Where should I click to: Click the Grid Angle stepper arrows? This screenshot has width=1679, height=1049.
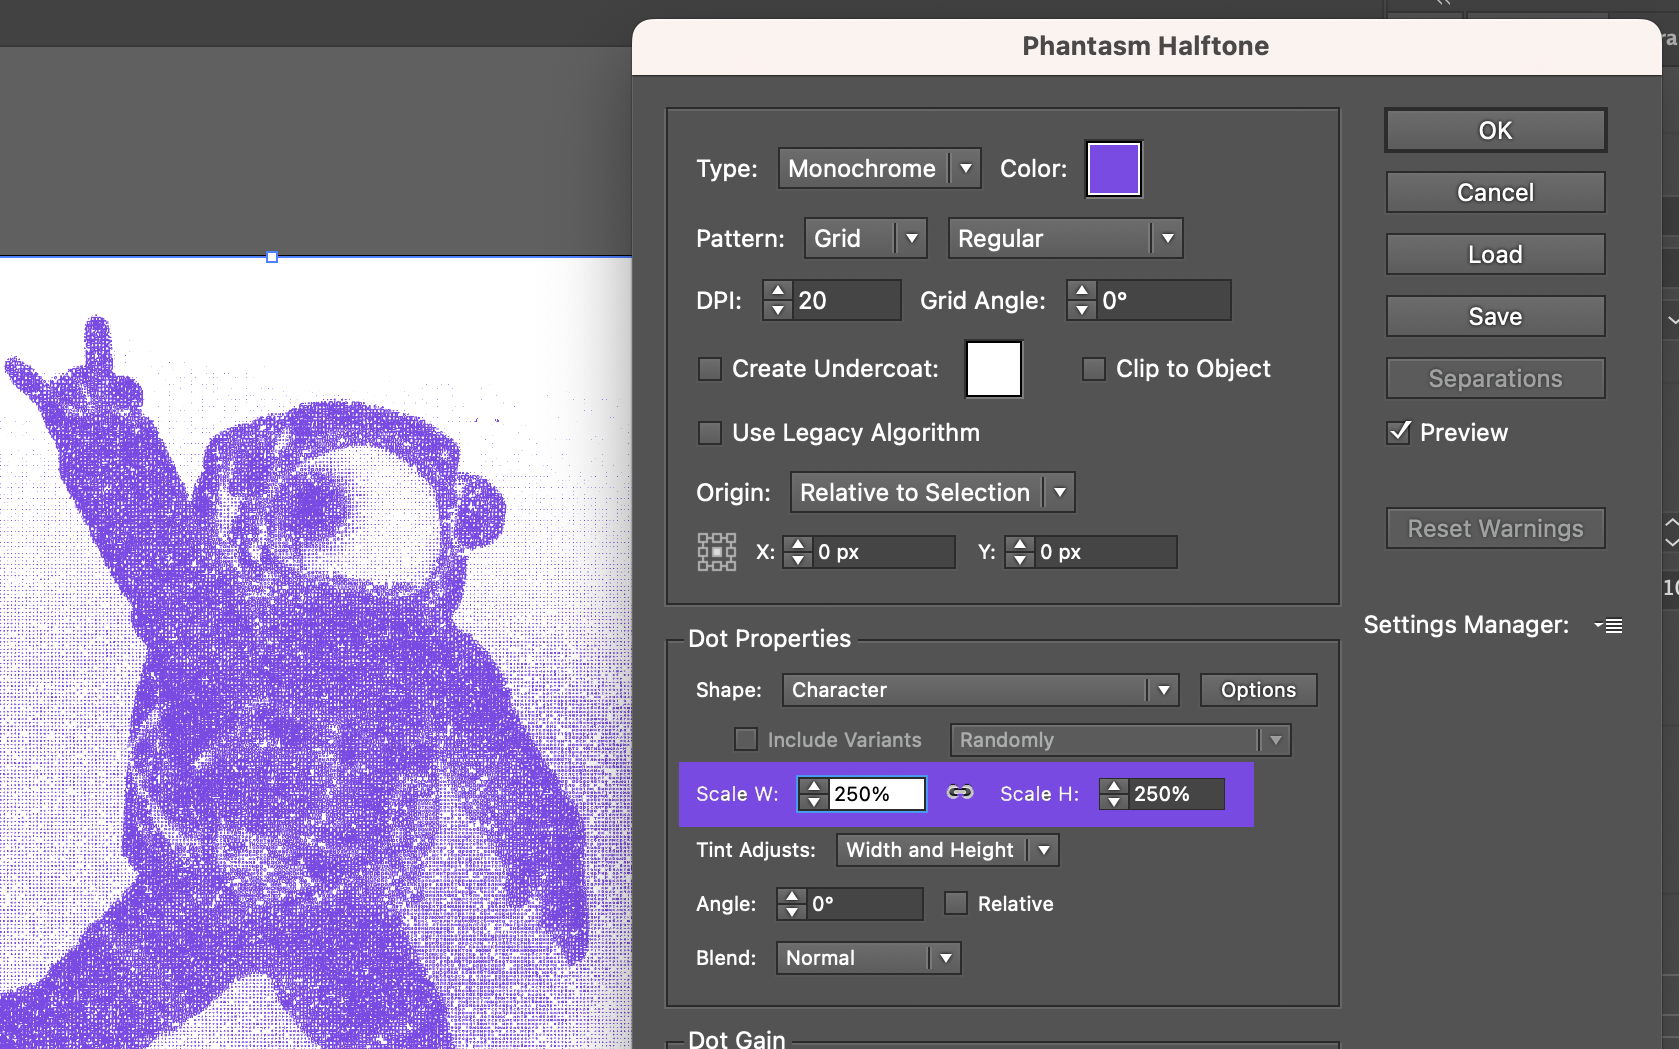pyautogui.click(x=1082, y=300)
